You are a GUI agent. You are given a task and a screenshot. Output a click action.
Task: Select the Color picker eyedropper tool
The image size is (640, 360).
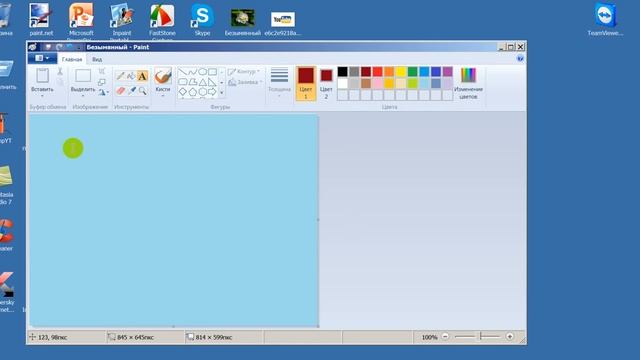131,90
